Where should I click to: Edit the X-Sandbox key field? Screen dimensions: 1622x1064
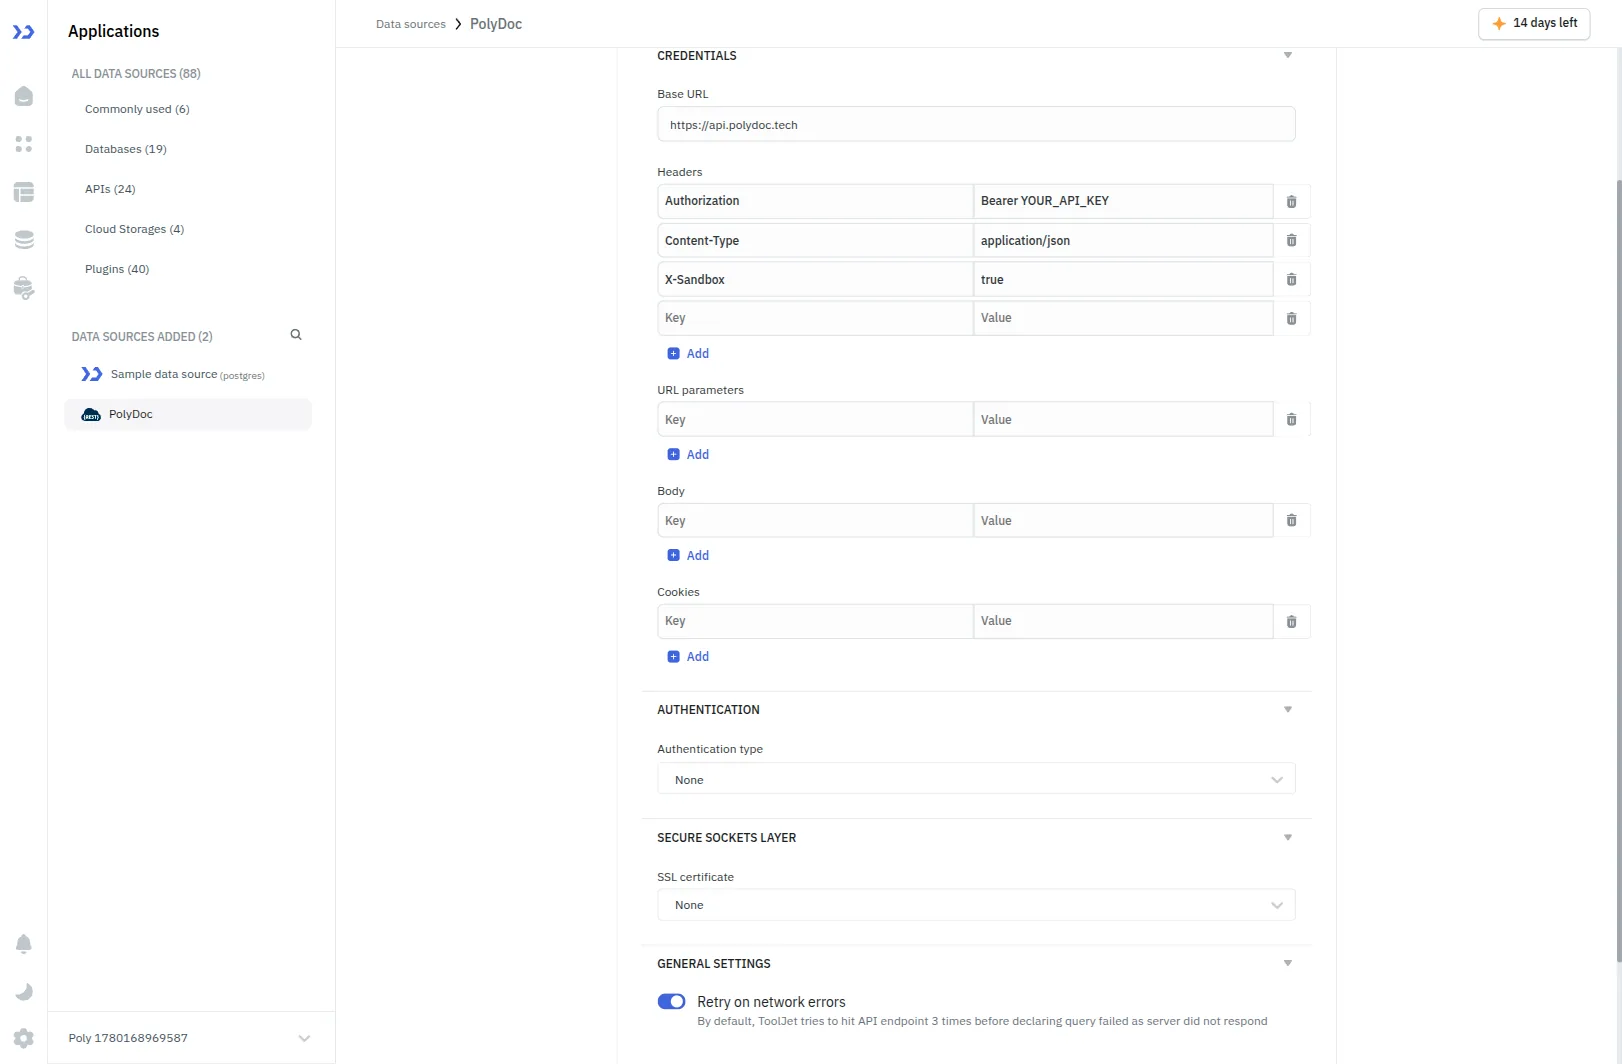(x=815, y=280)
